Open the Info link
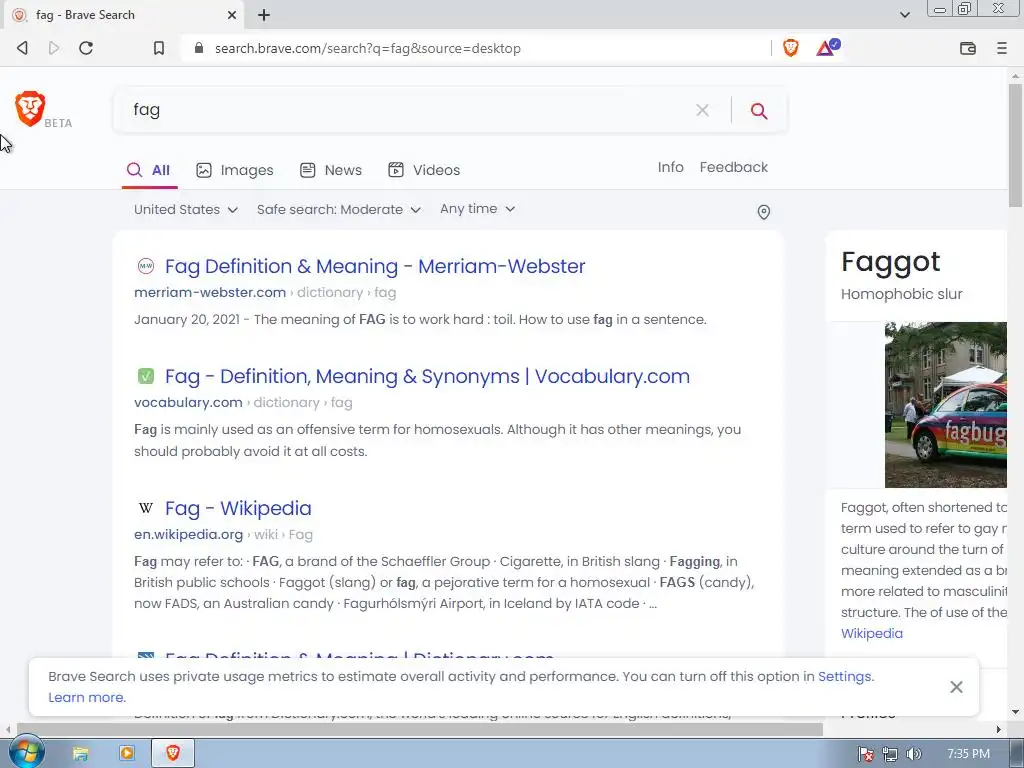Viewport: 1024px width, 768px height. point(670,167)
